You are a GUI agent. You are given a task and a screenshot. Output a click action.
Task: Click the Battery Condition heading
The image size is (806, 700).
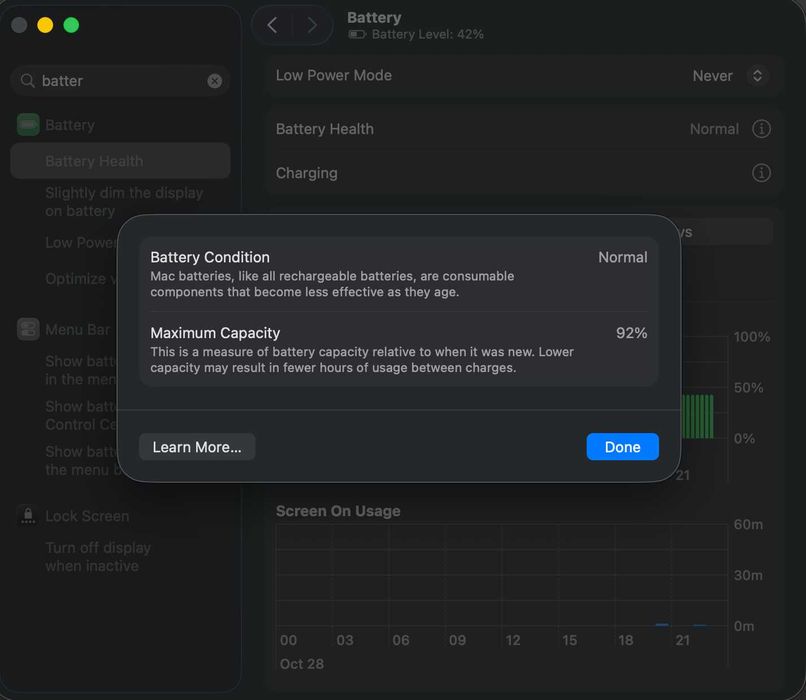pyautogui.click(x=210, y=257)
